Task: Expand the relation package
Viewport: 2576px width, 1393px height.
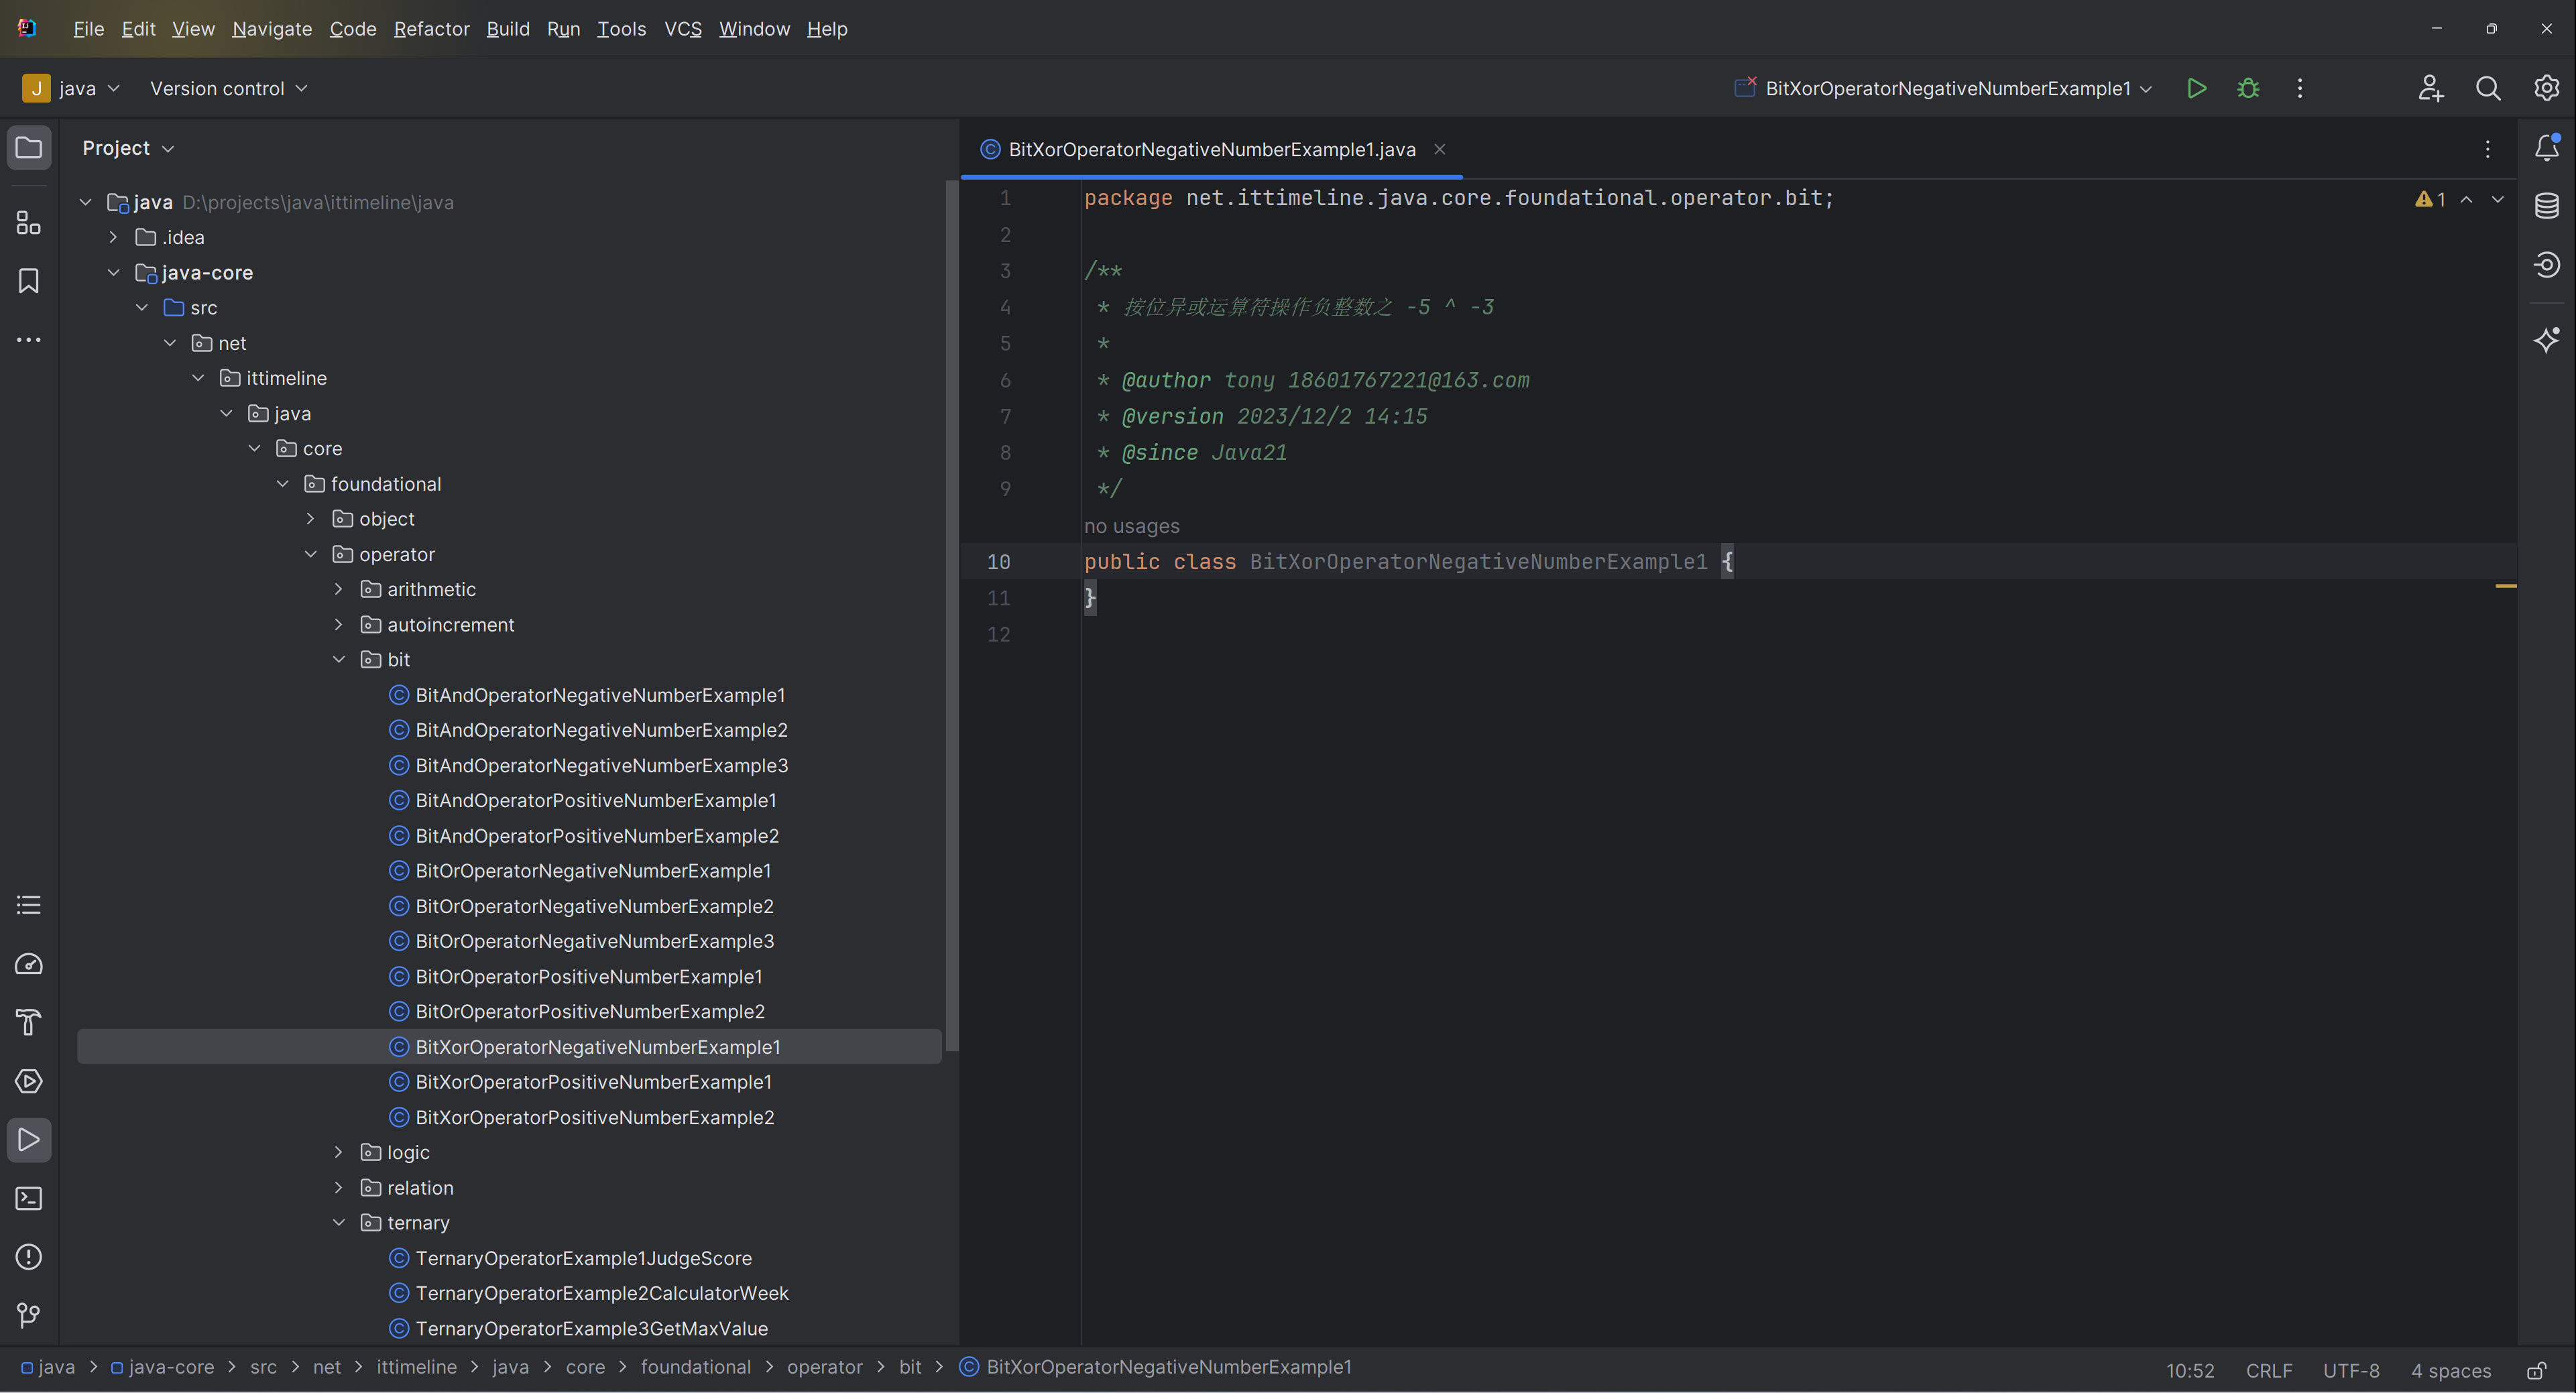Action: pos(339,1188)
